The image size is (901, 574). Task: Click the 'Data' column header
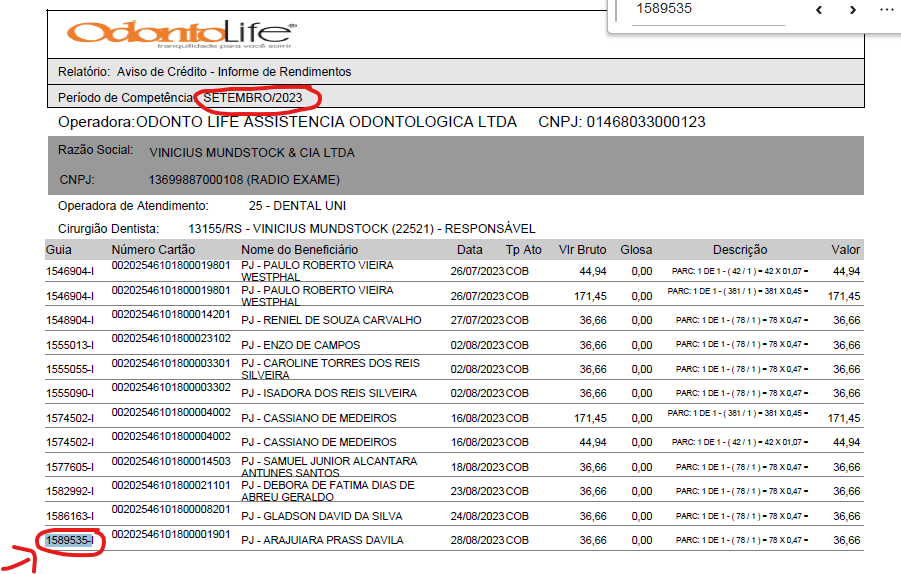pos(469,250)
